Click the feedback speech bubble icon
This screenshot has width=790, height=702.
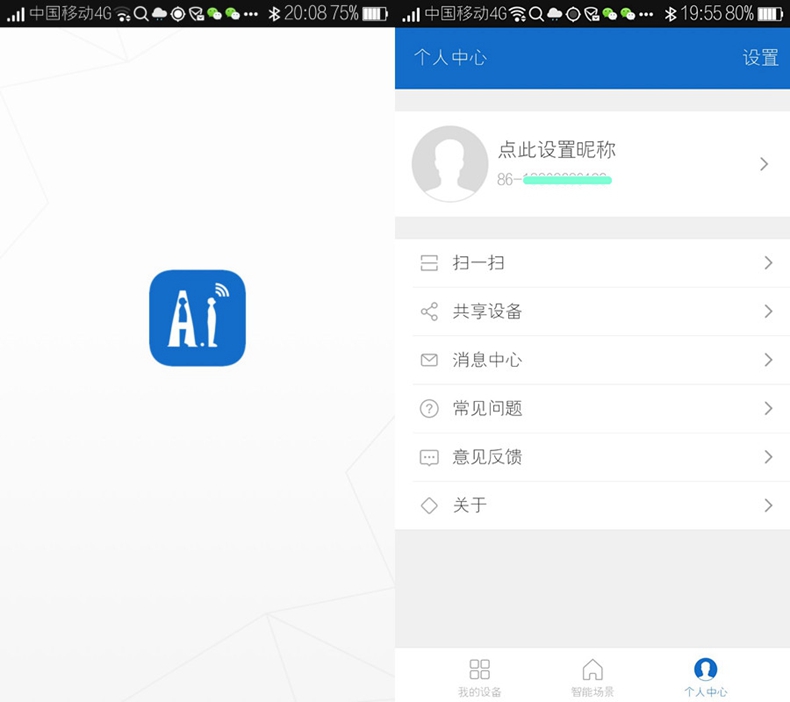coord(429,457)
